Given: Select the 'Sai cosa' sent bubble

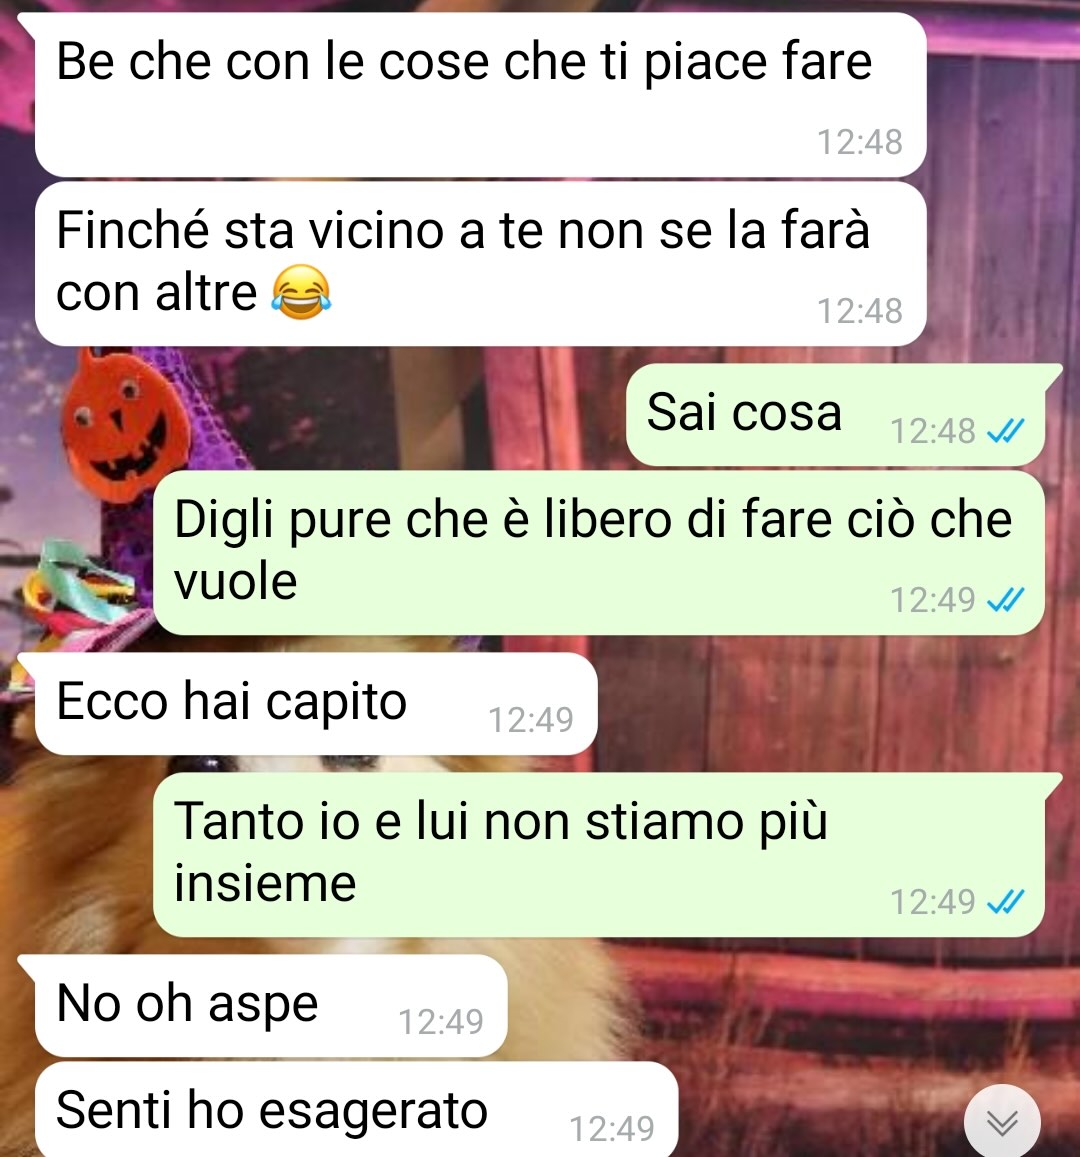Looking at the screenshot, I should (x=836, y=414).
